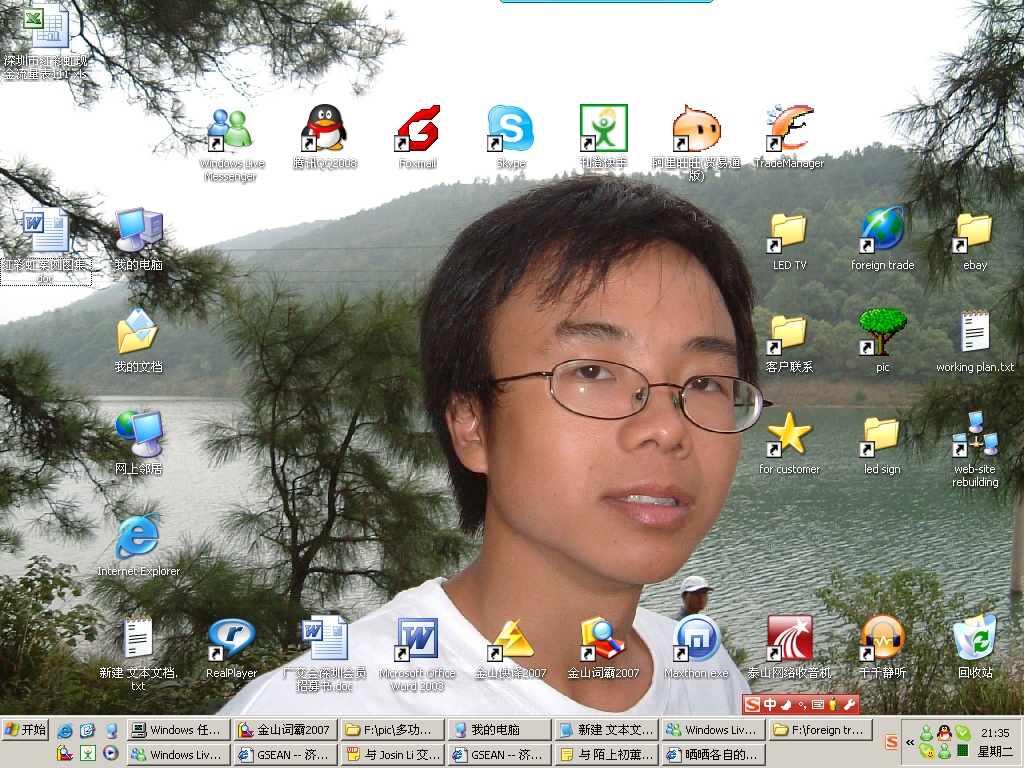Open Sogou IME settings wrench icon
Viewport: 1025px width, 770px height.
pos(849,705)
